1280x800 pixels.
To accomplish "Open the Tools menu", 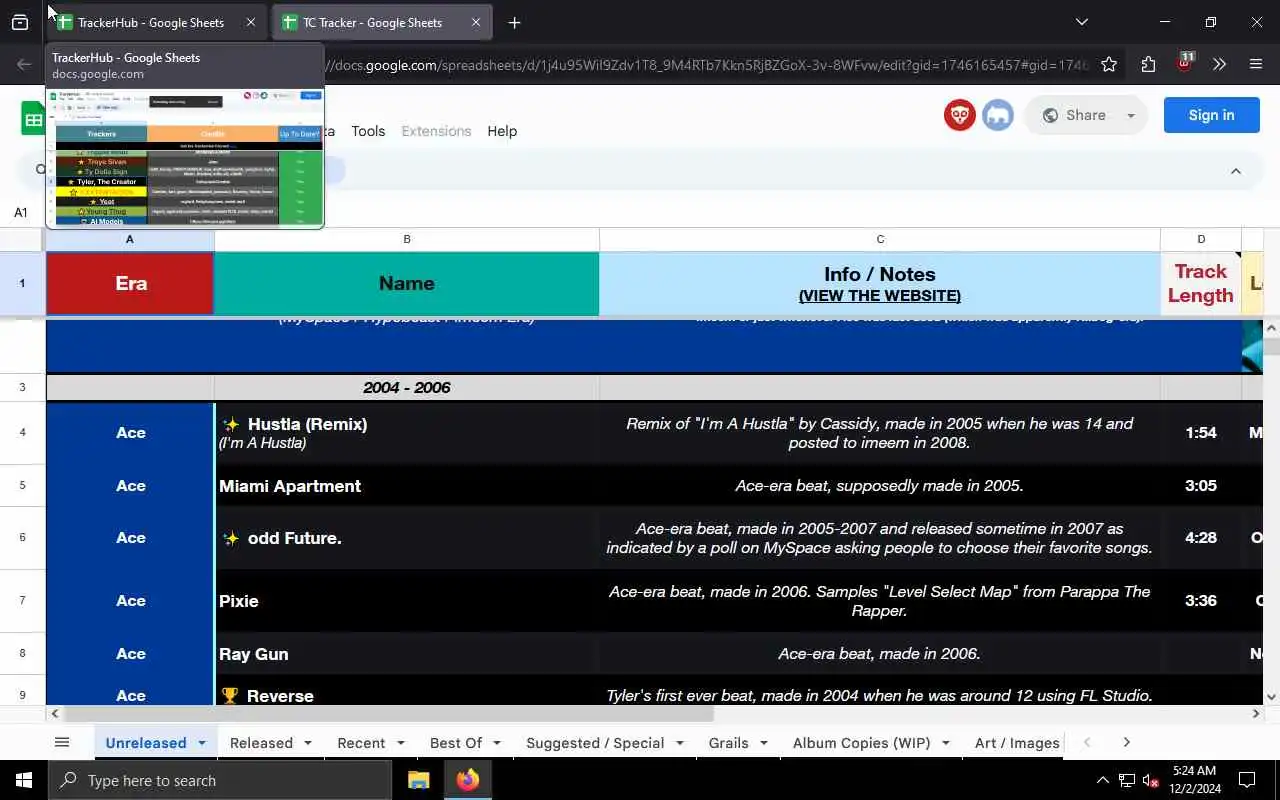I will [x=368, y=131].
